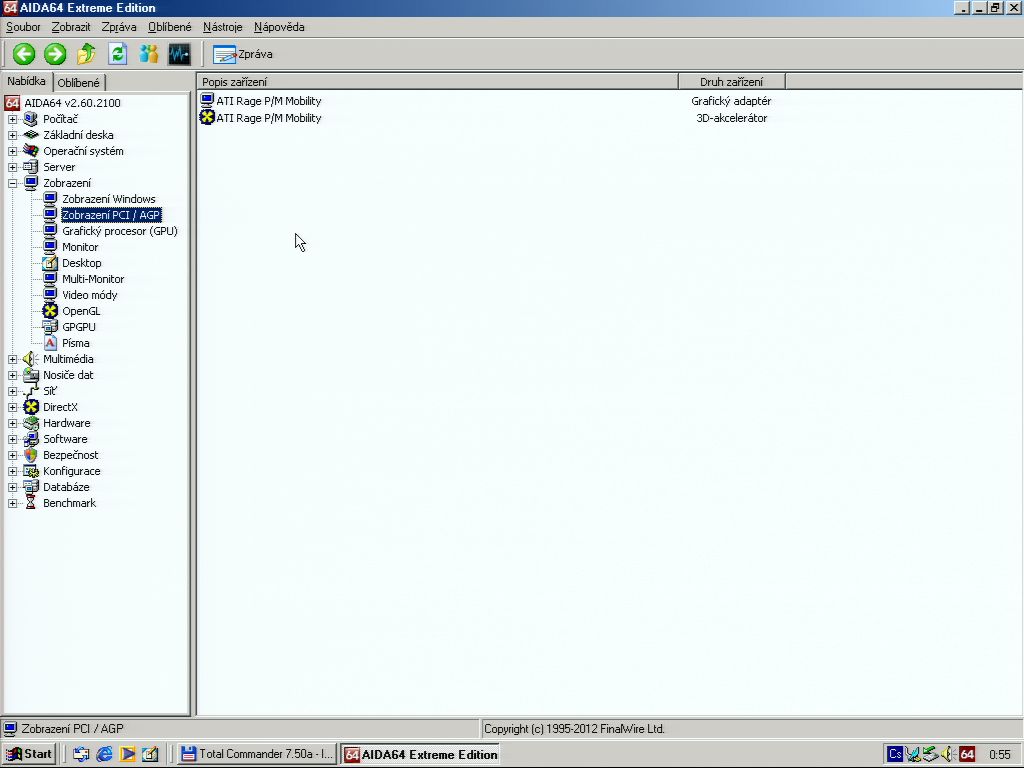Expand the Nosiče dat tree node
This screenshot has height=768, width=1024.
pyautogui.click(x=12, y=375)
